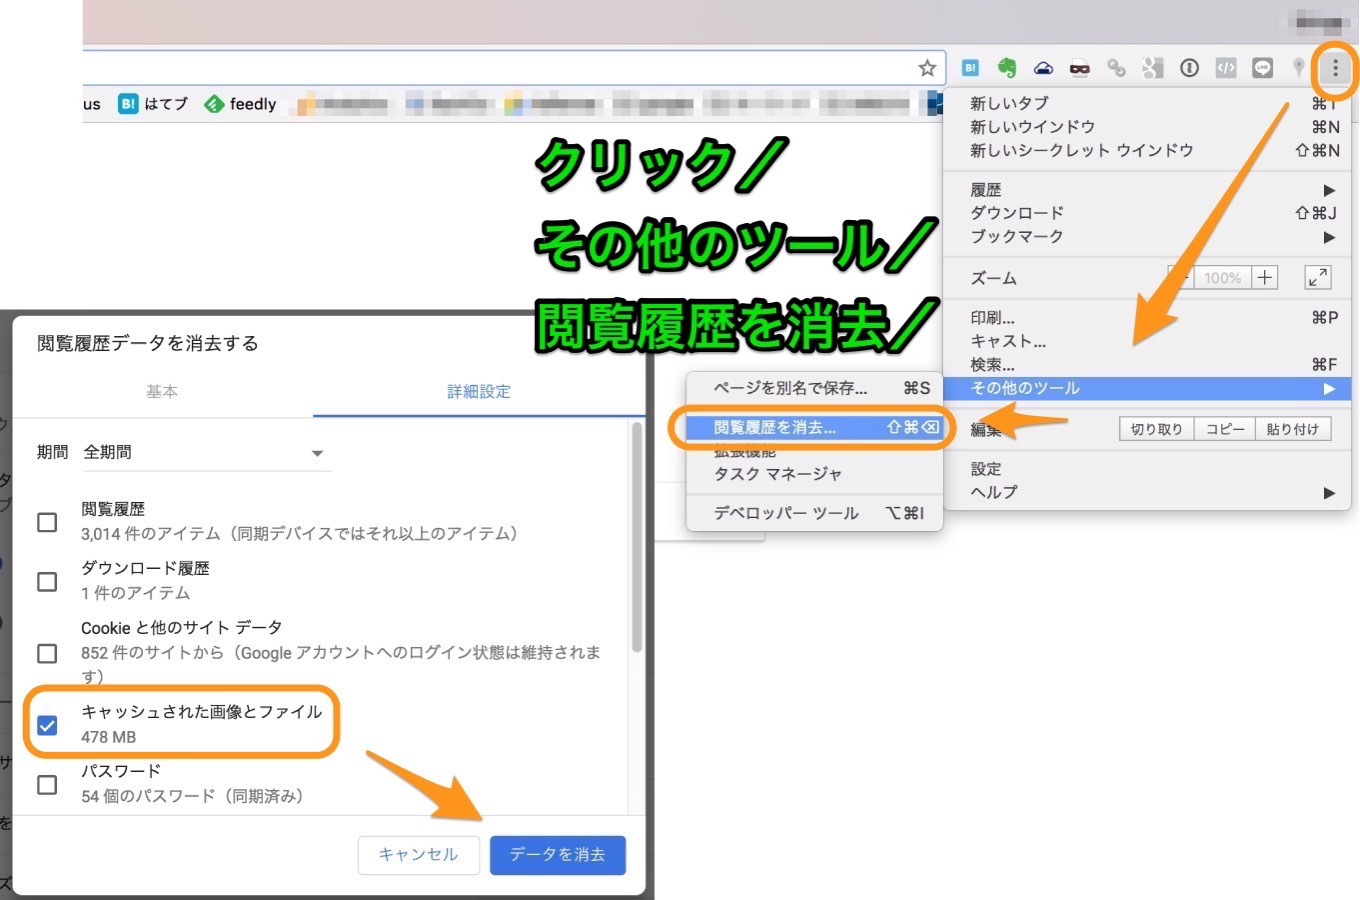This screenshot has width=1360, height=900.
Task: Choose 閲覧履歴を消去... in submenu
Action: 814,427
